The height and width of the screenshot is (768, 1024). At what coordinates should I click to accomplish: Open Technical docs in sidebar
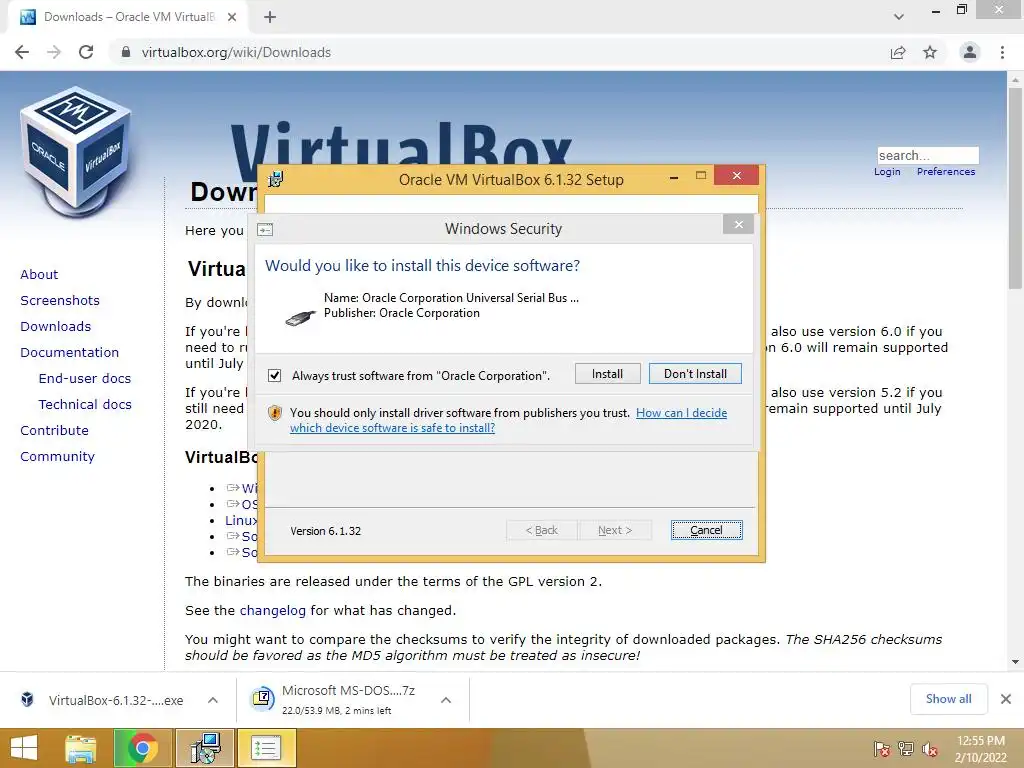(85, 405)
